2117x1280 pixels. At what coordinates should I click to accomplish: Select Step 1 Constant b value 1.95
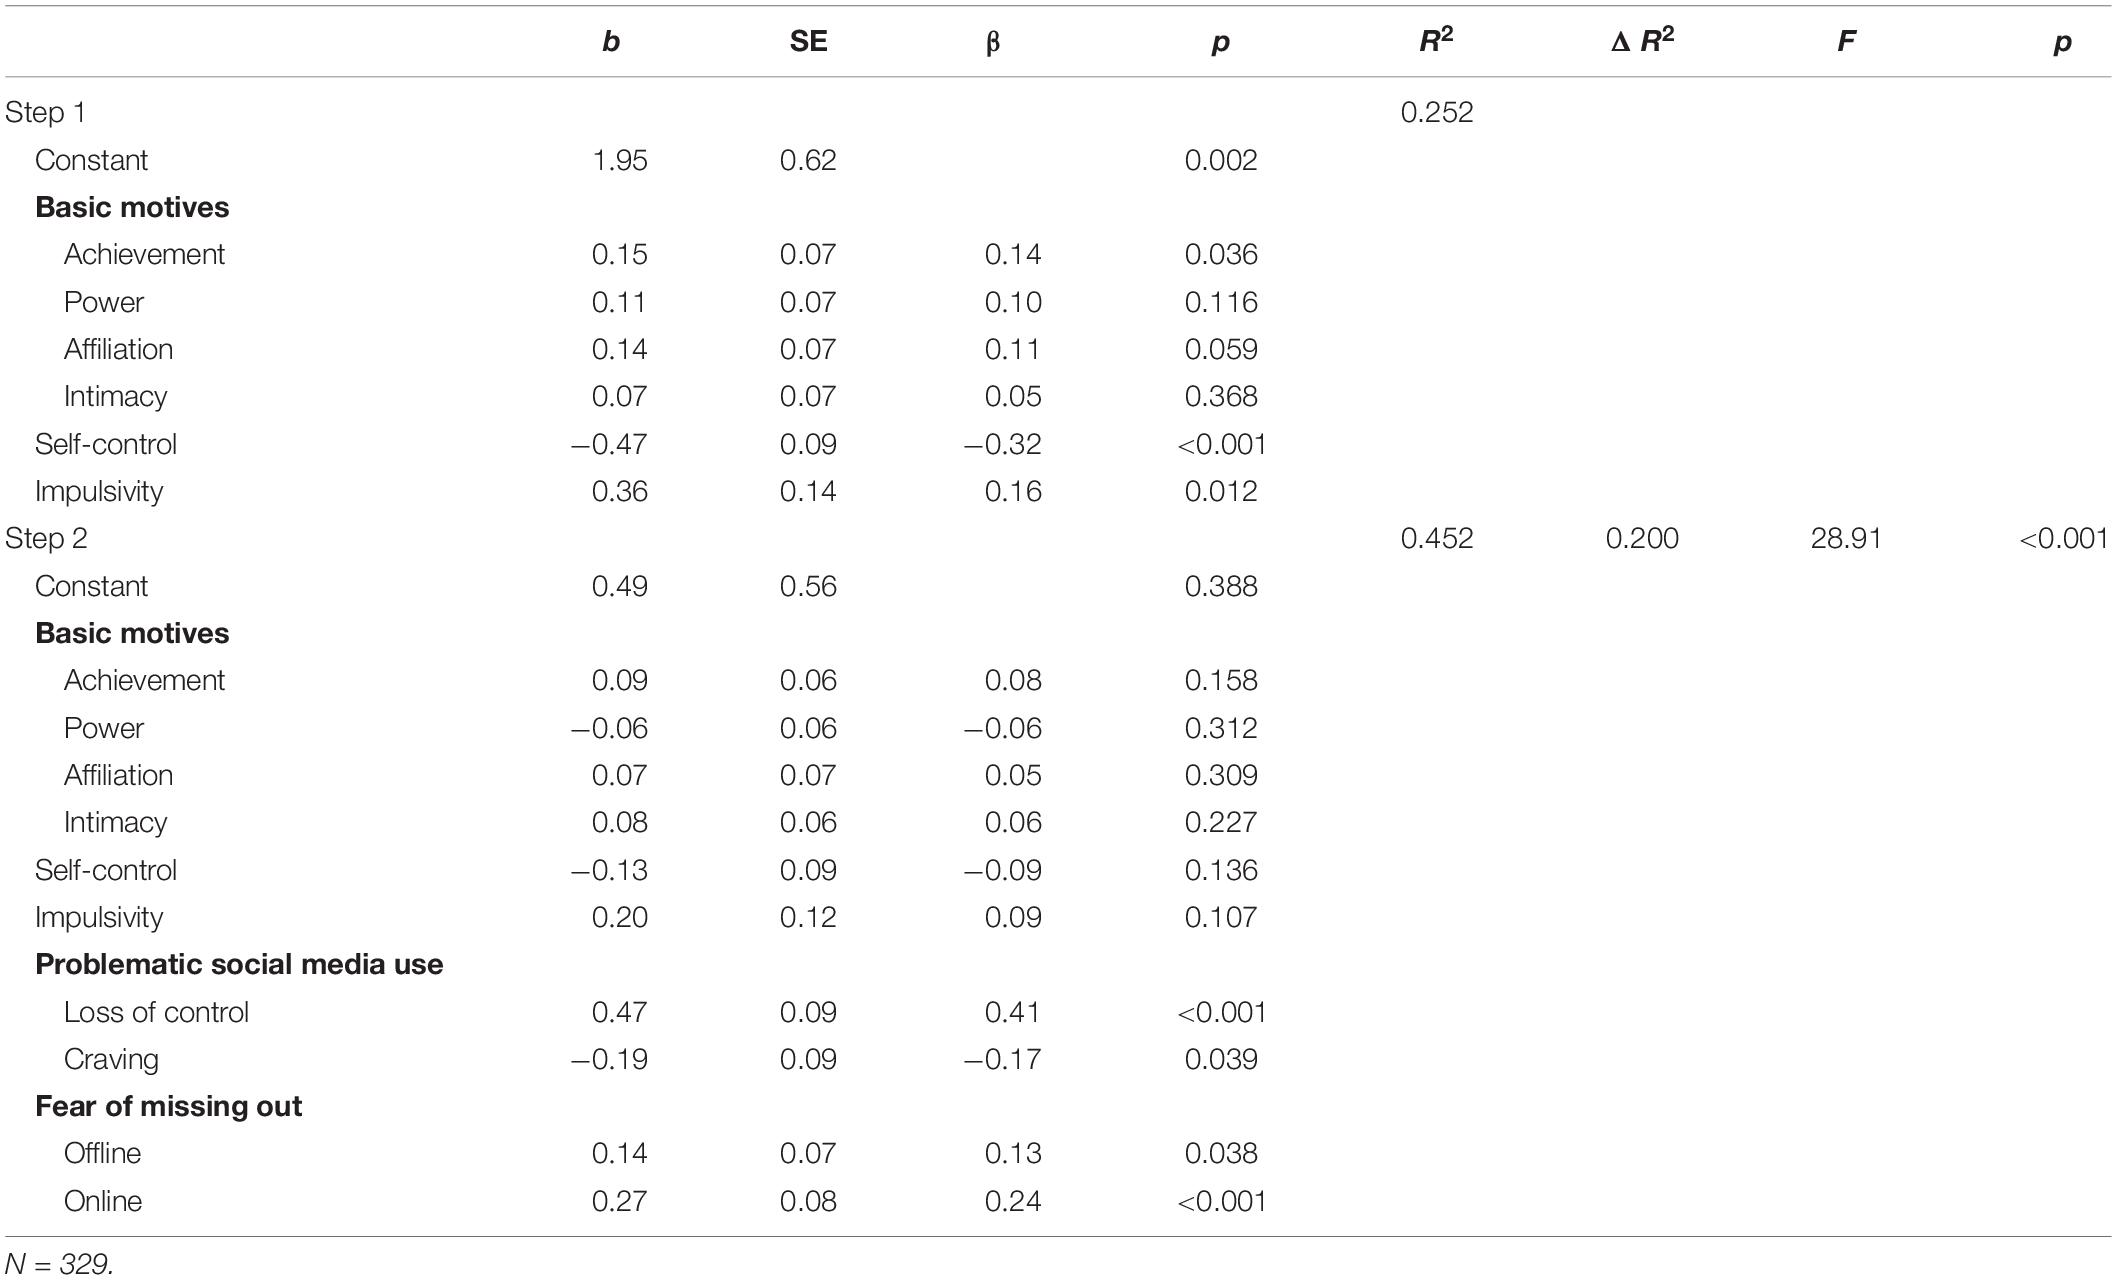[620, 160]
